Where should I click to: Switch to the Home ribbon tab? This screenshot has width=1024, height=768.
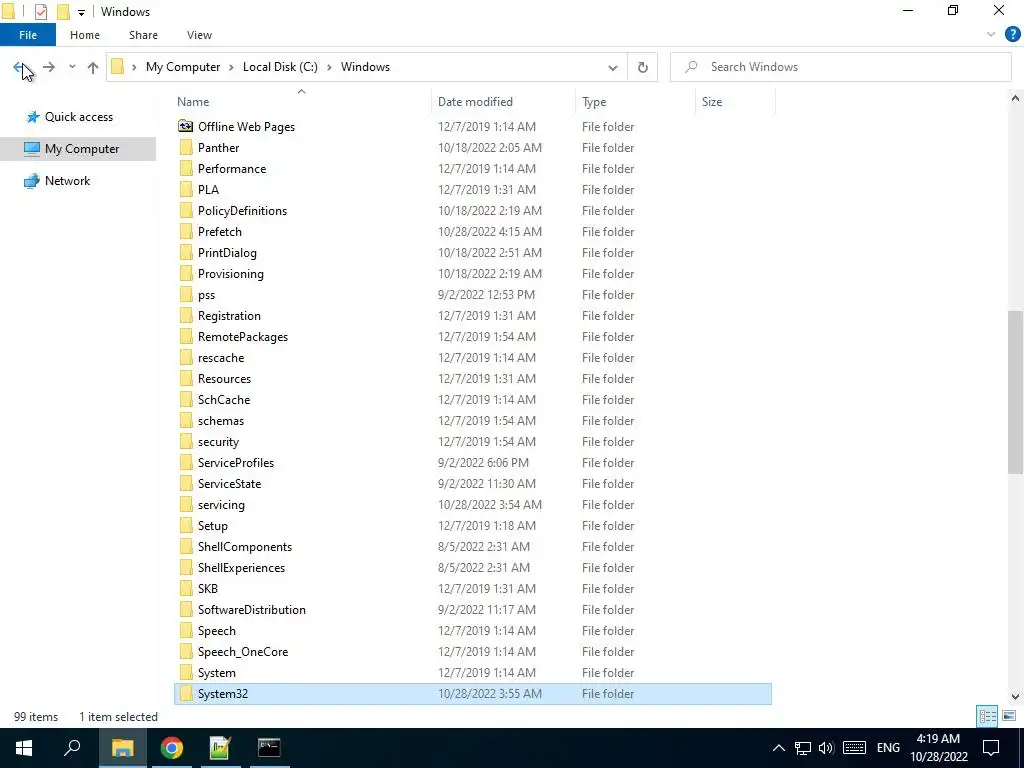coord(85,35)
